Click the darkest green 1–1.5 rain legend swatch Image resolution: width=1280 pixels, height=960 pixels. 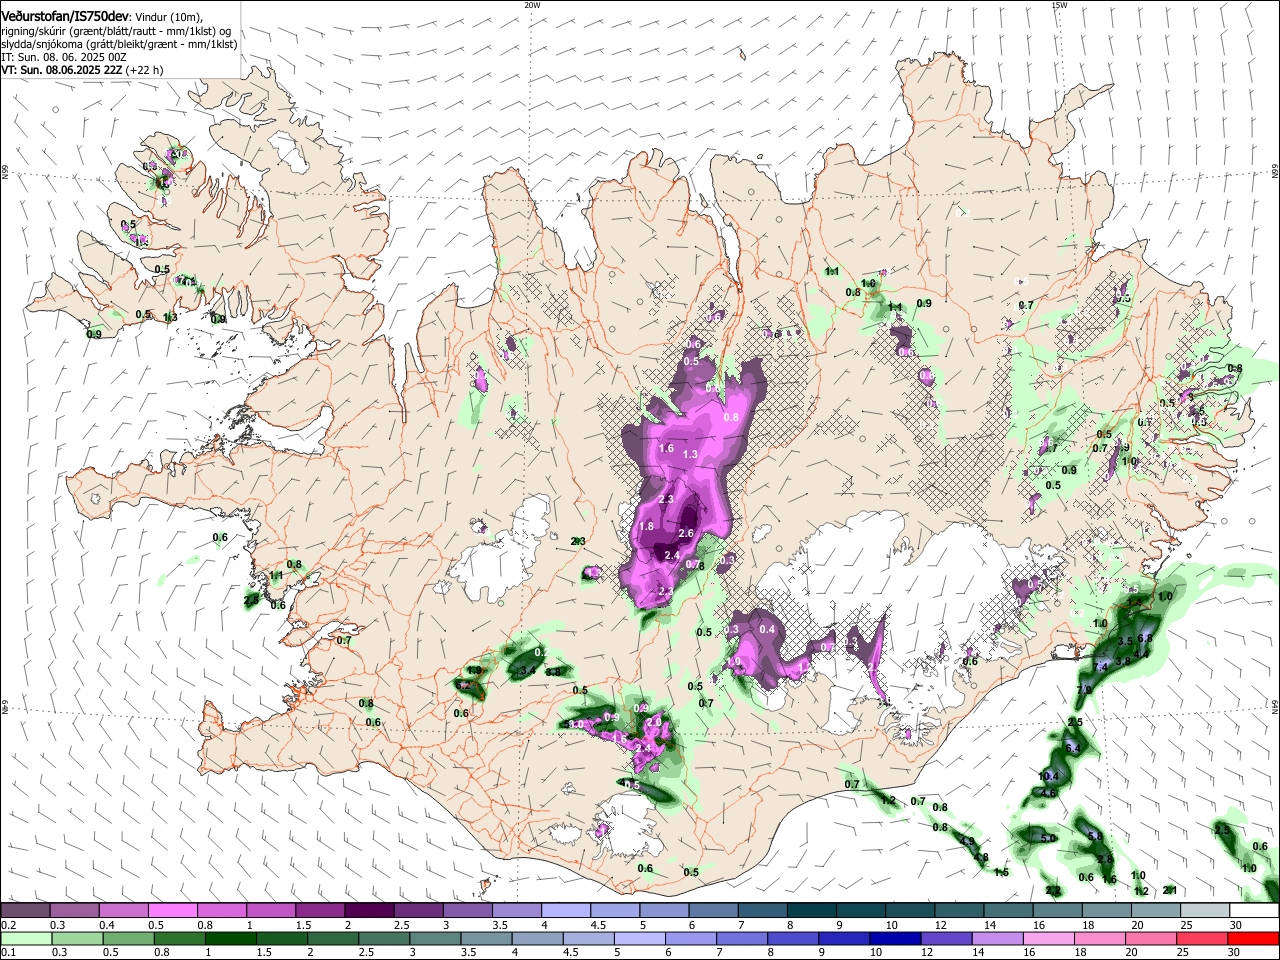click(230, 938)
